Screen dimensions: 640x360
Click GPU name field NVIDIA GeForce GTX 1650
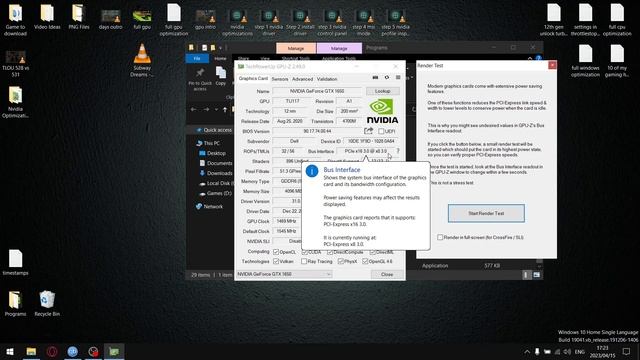(x=317, y=91)
